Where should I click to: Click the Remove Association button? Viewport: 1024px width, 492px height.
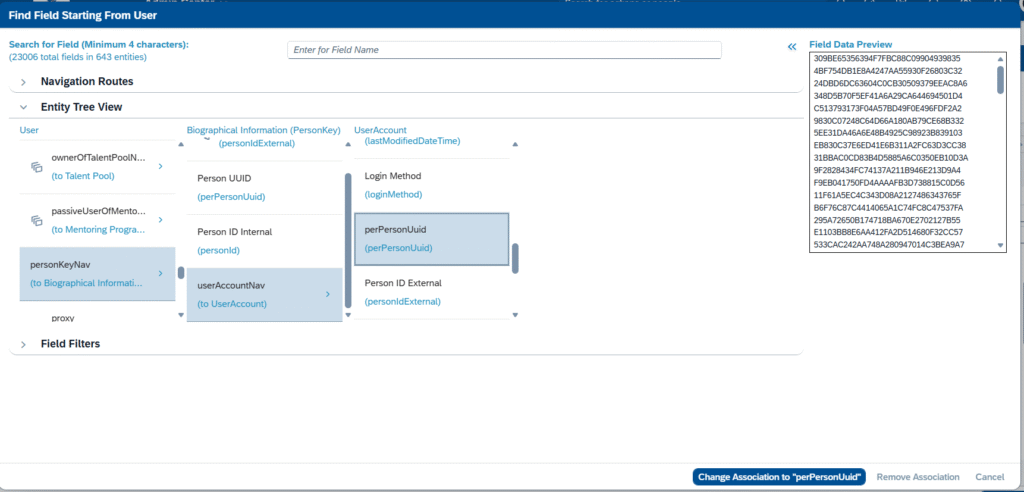(x=917, y=477)
